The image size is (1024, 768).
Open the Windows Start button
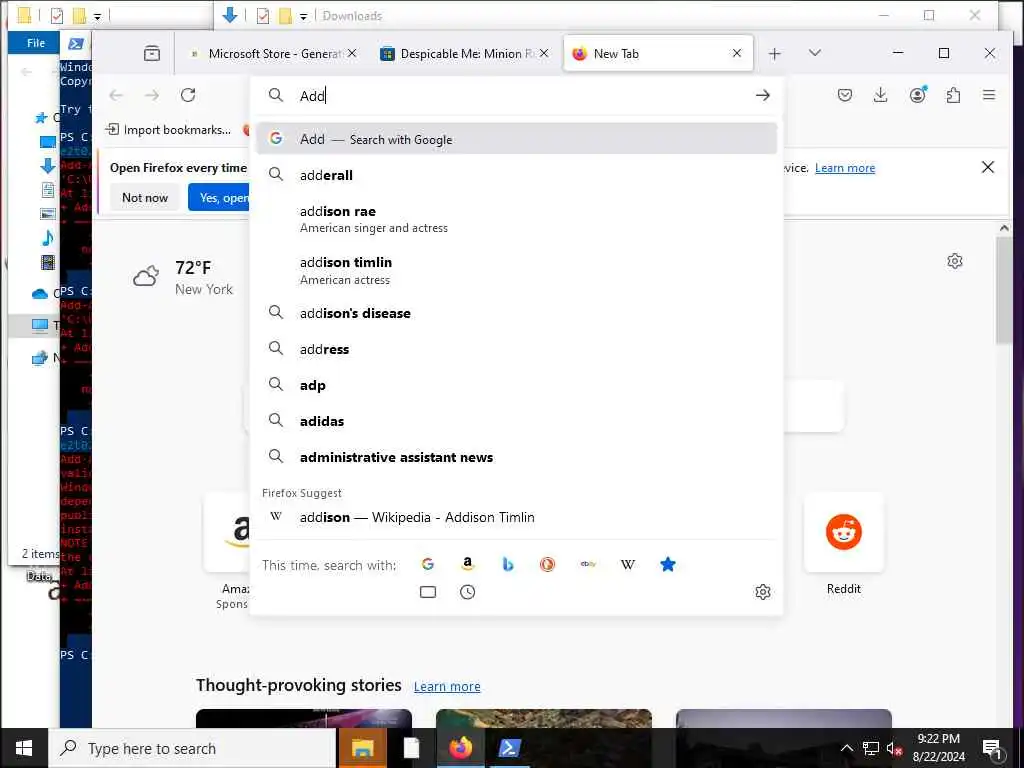tap(24, 748)
